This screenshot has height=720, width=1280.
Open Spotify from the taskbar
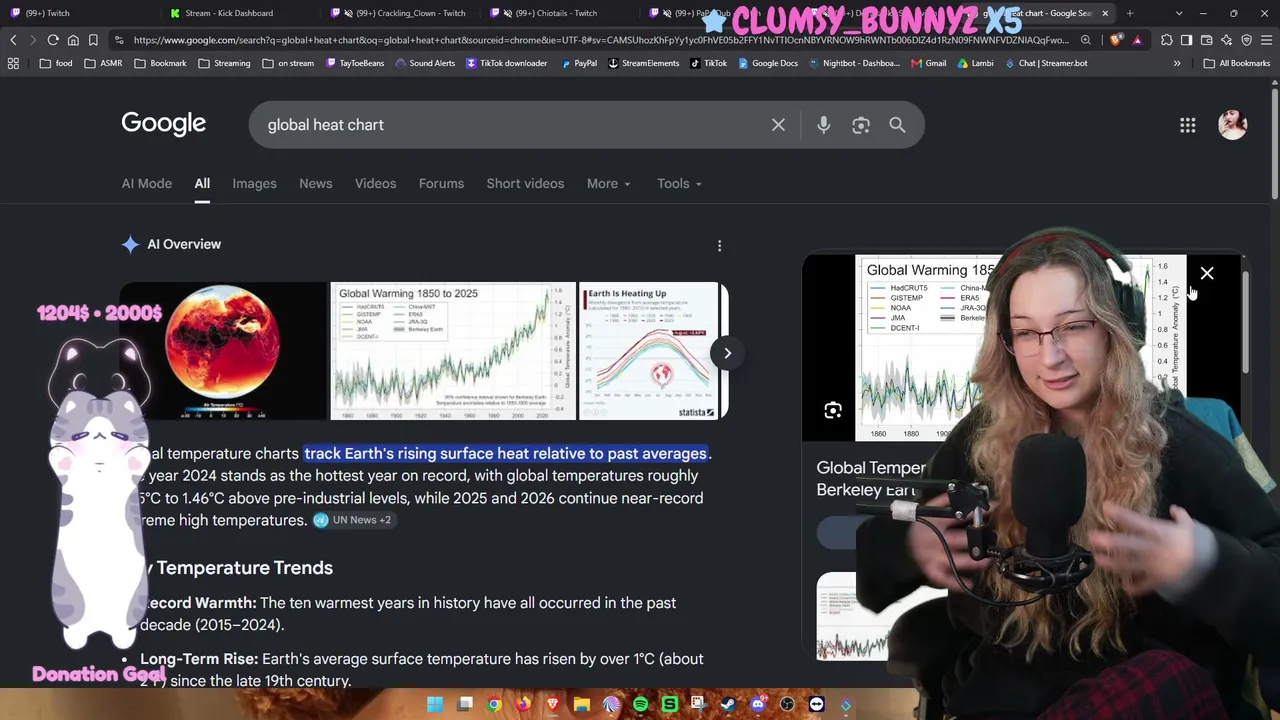640,705
